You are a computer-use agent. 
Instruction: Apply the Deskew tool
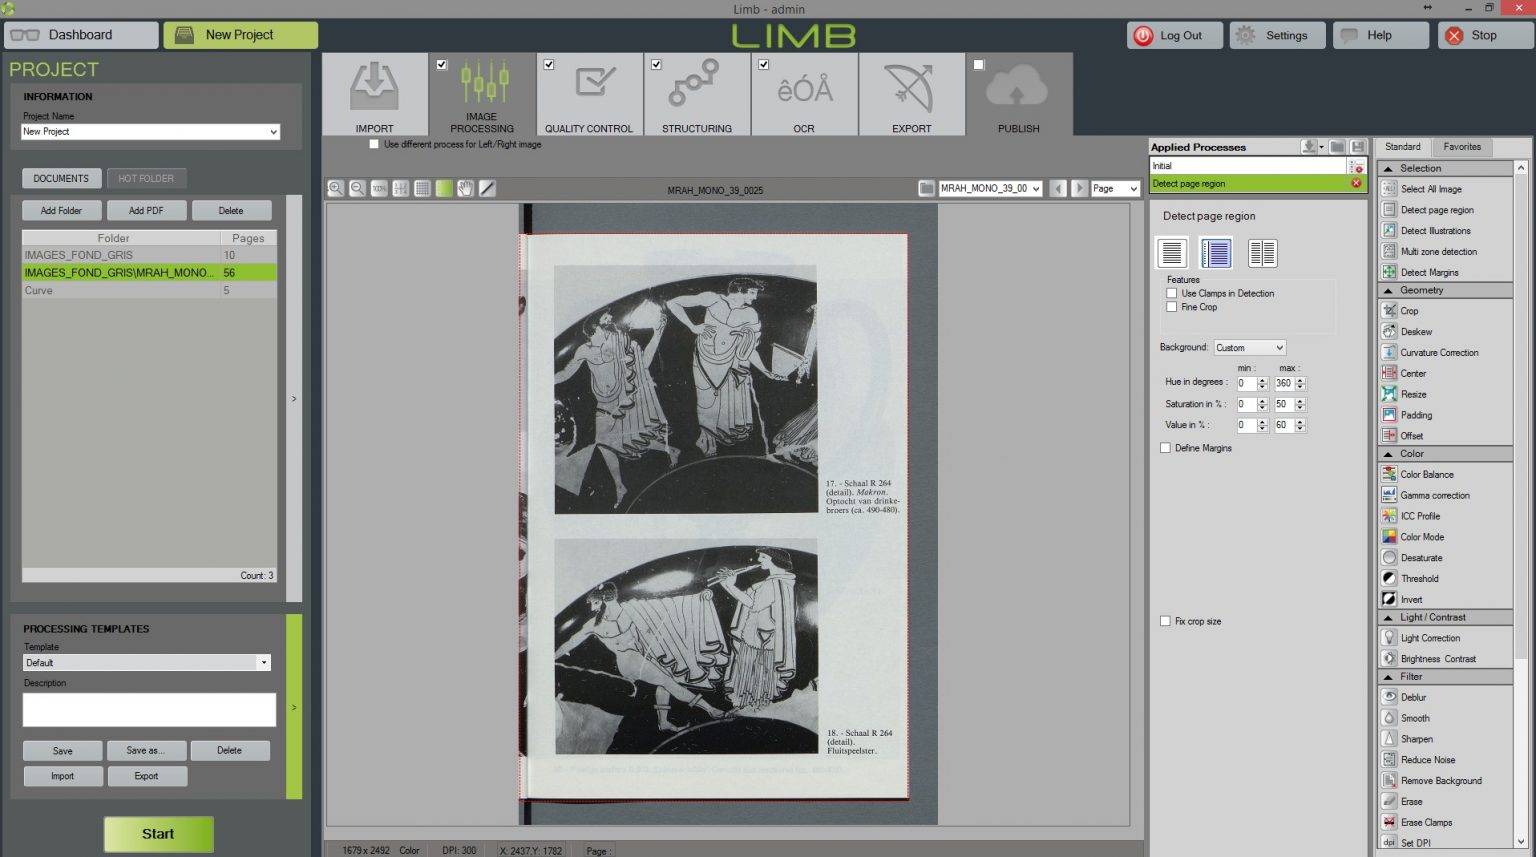[x=1415, y=331]
